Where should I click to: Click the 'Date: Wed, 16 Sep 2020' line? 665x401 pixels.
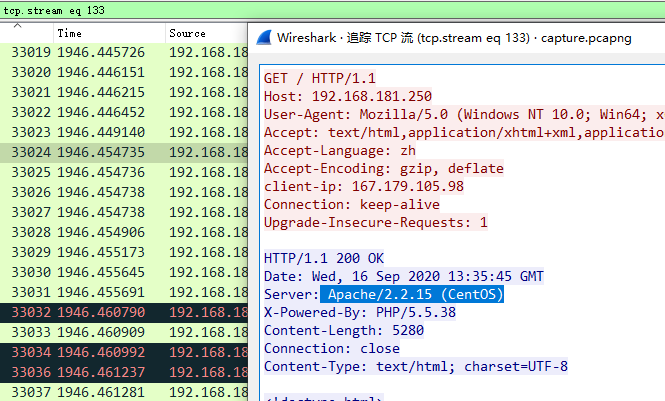coord(403,276)
